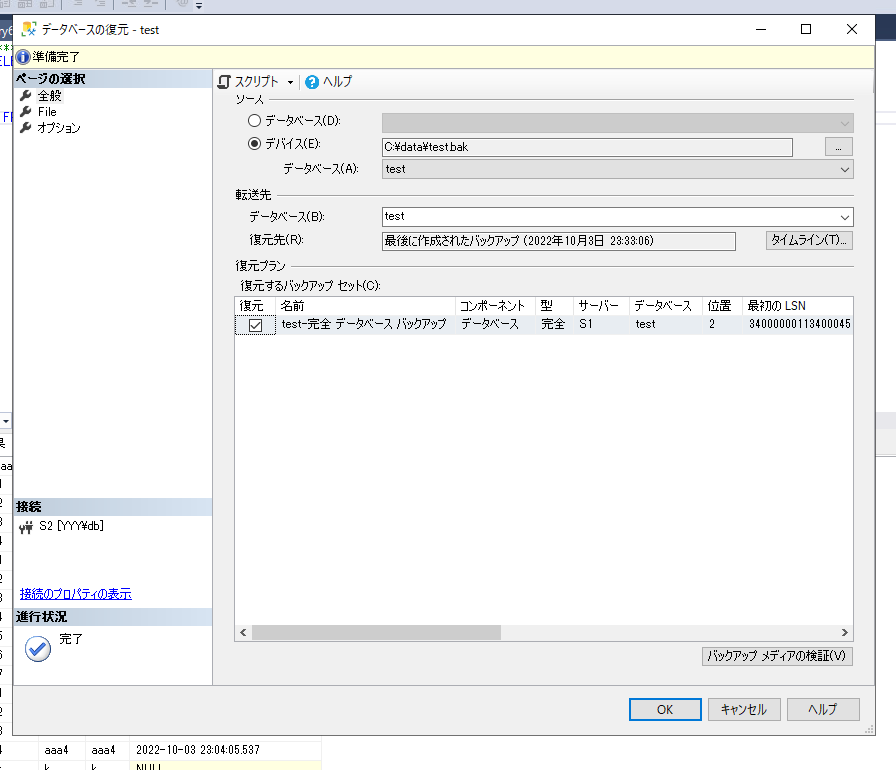Choose the デバイス(E) source radio button

(x=254, y=143)
